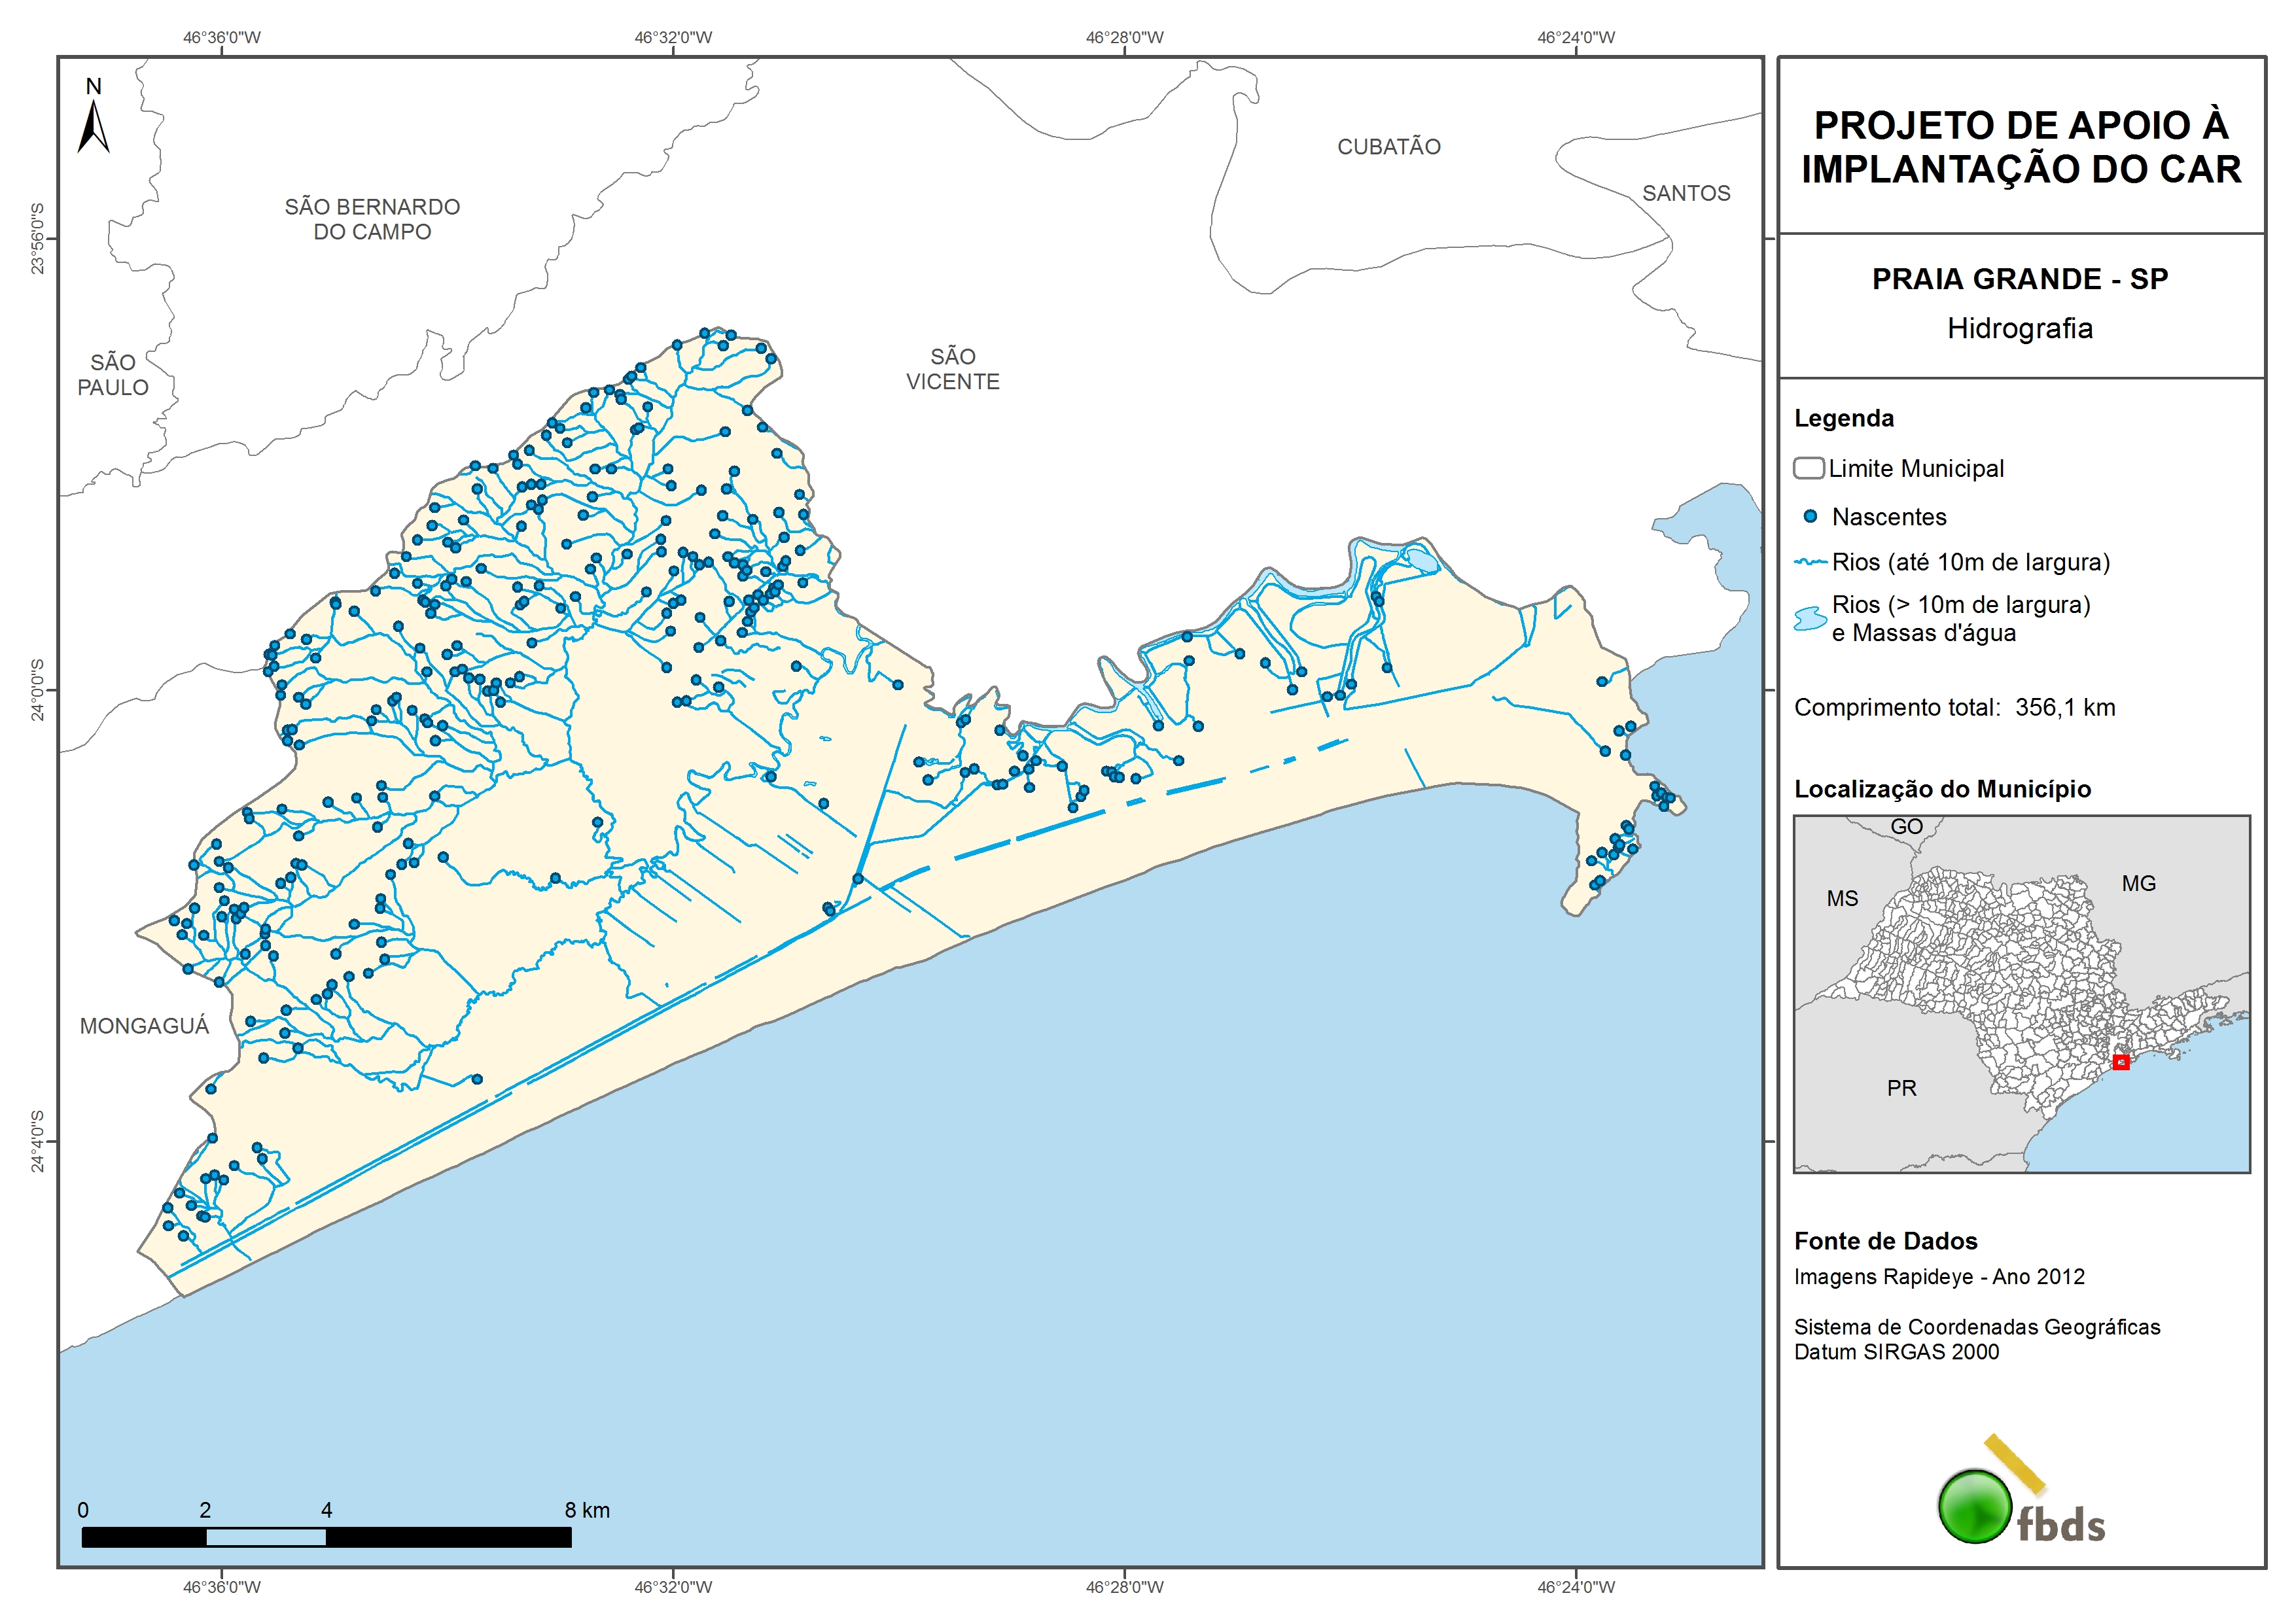
Task: Click the SÃO VICENTE map label
Action: [952, 369]
